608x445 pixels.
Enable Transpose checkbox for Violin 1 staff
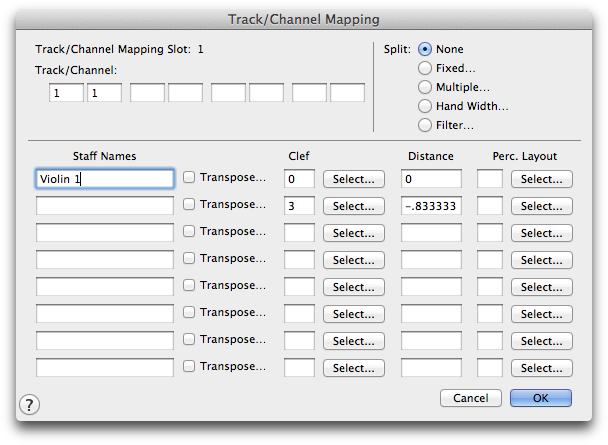point(189,178)
